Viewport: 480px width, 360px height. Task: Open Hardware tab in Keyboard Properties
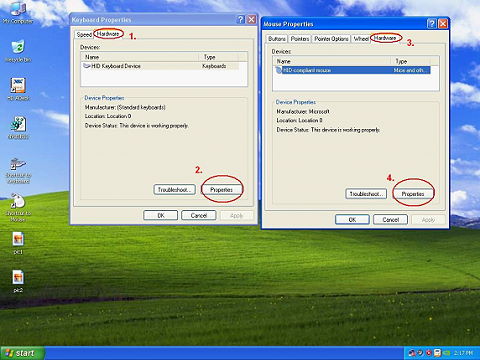point(108,34)
